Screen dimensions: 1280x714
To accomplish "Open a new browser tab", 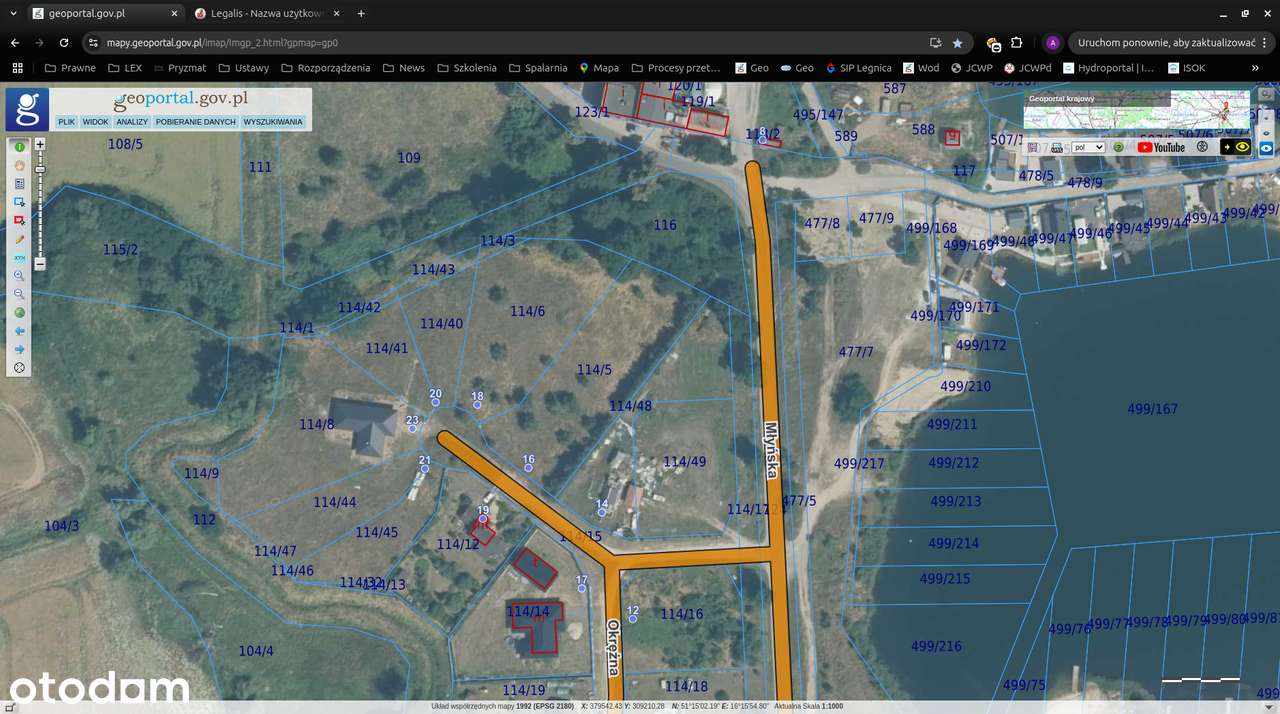I will (x=361, y=14).
